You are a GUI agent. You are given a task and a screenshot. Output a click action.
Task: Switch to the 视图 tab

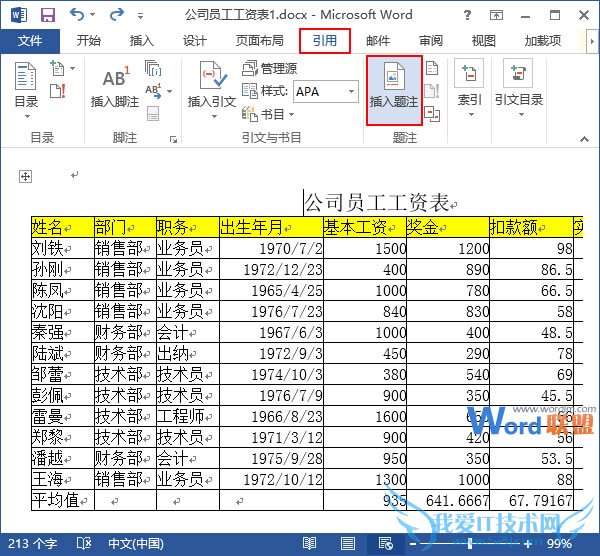tap(484, 41)
